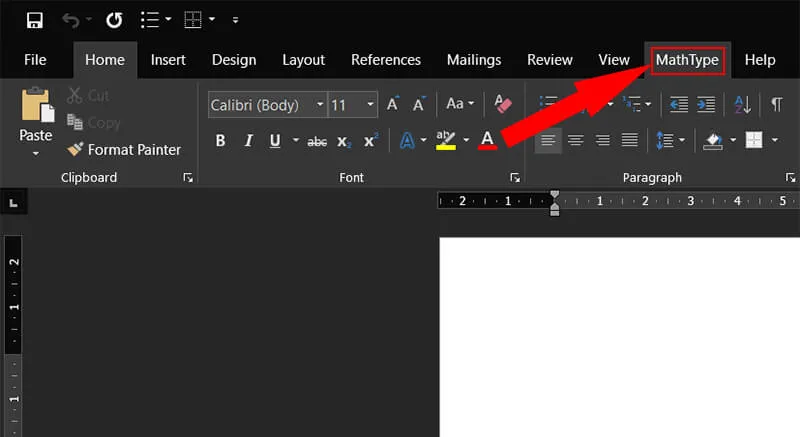
Task: Apply the red font color swatch
Action: [x=487, y=140]
